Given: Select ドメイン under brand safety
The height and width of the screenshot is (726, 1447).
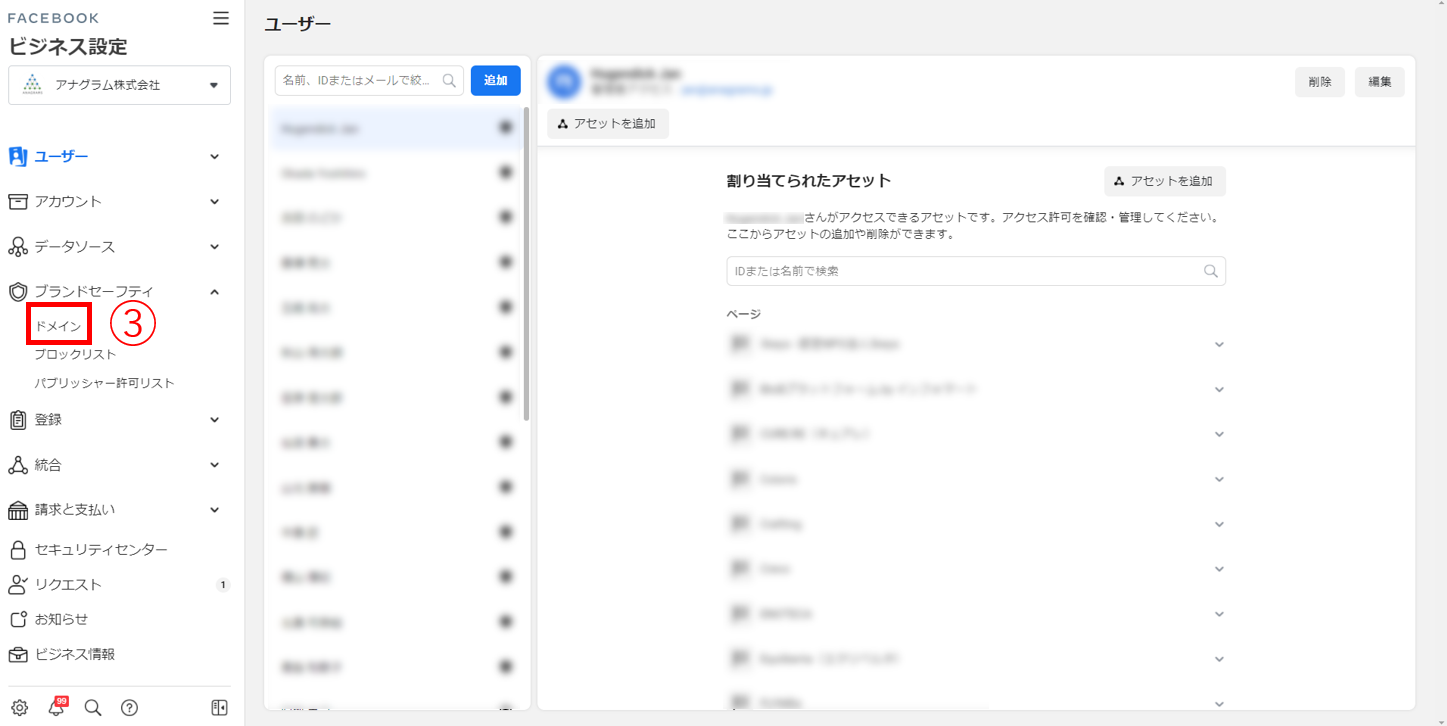Looking at the screenshot, I should pyautogui.click(x=58, y=326).
